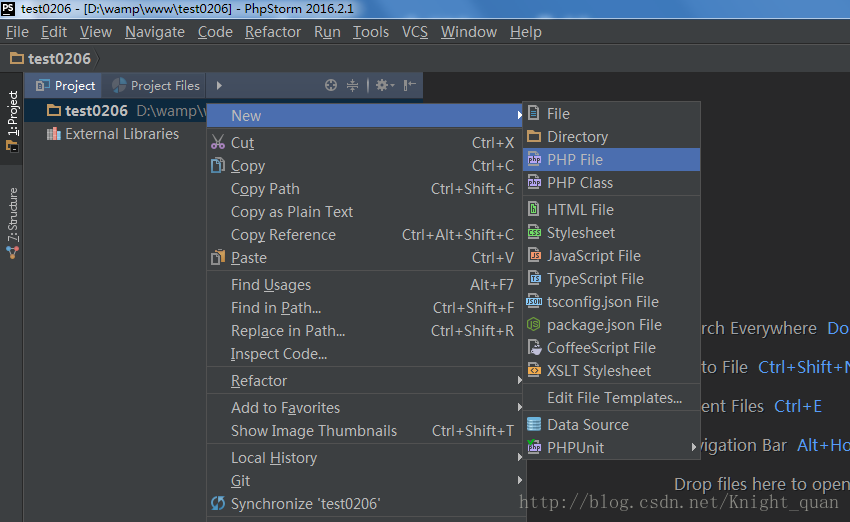Expand the Git submenu arrow
Viewport: 850px width, 522px height.
coord(519,480)
